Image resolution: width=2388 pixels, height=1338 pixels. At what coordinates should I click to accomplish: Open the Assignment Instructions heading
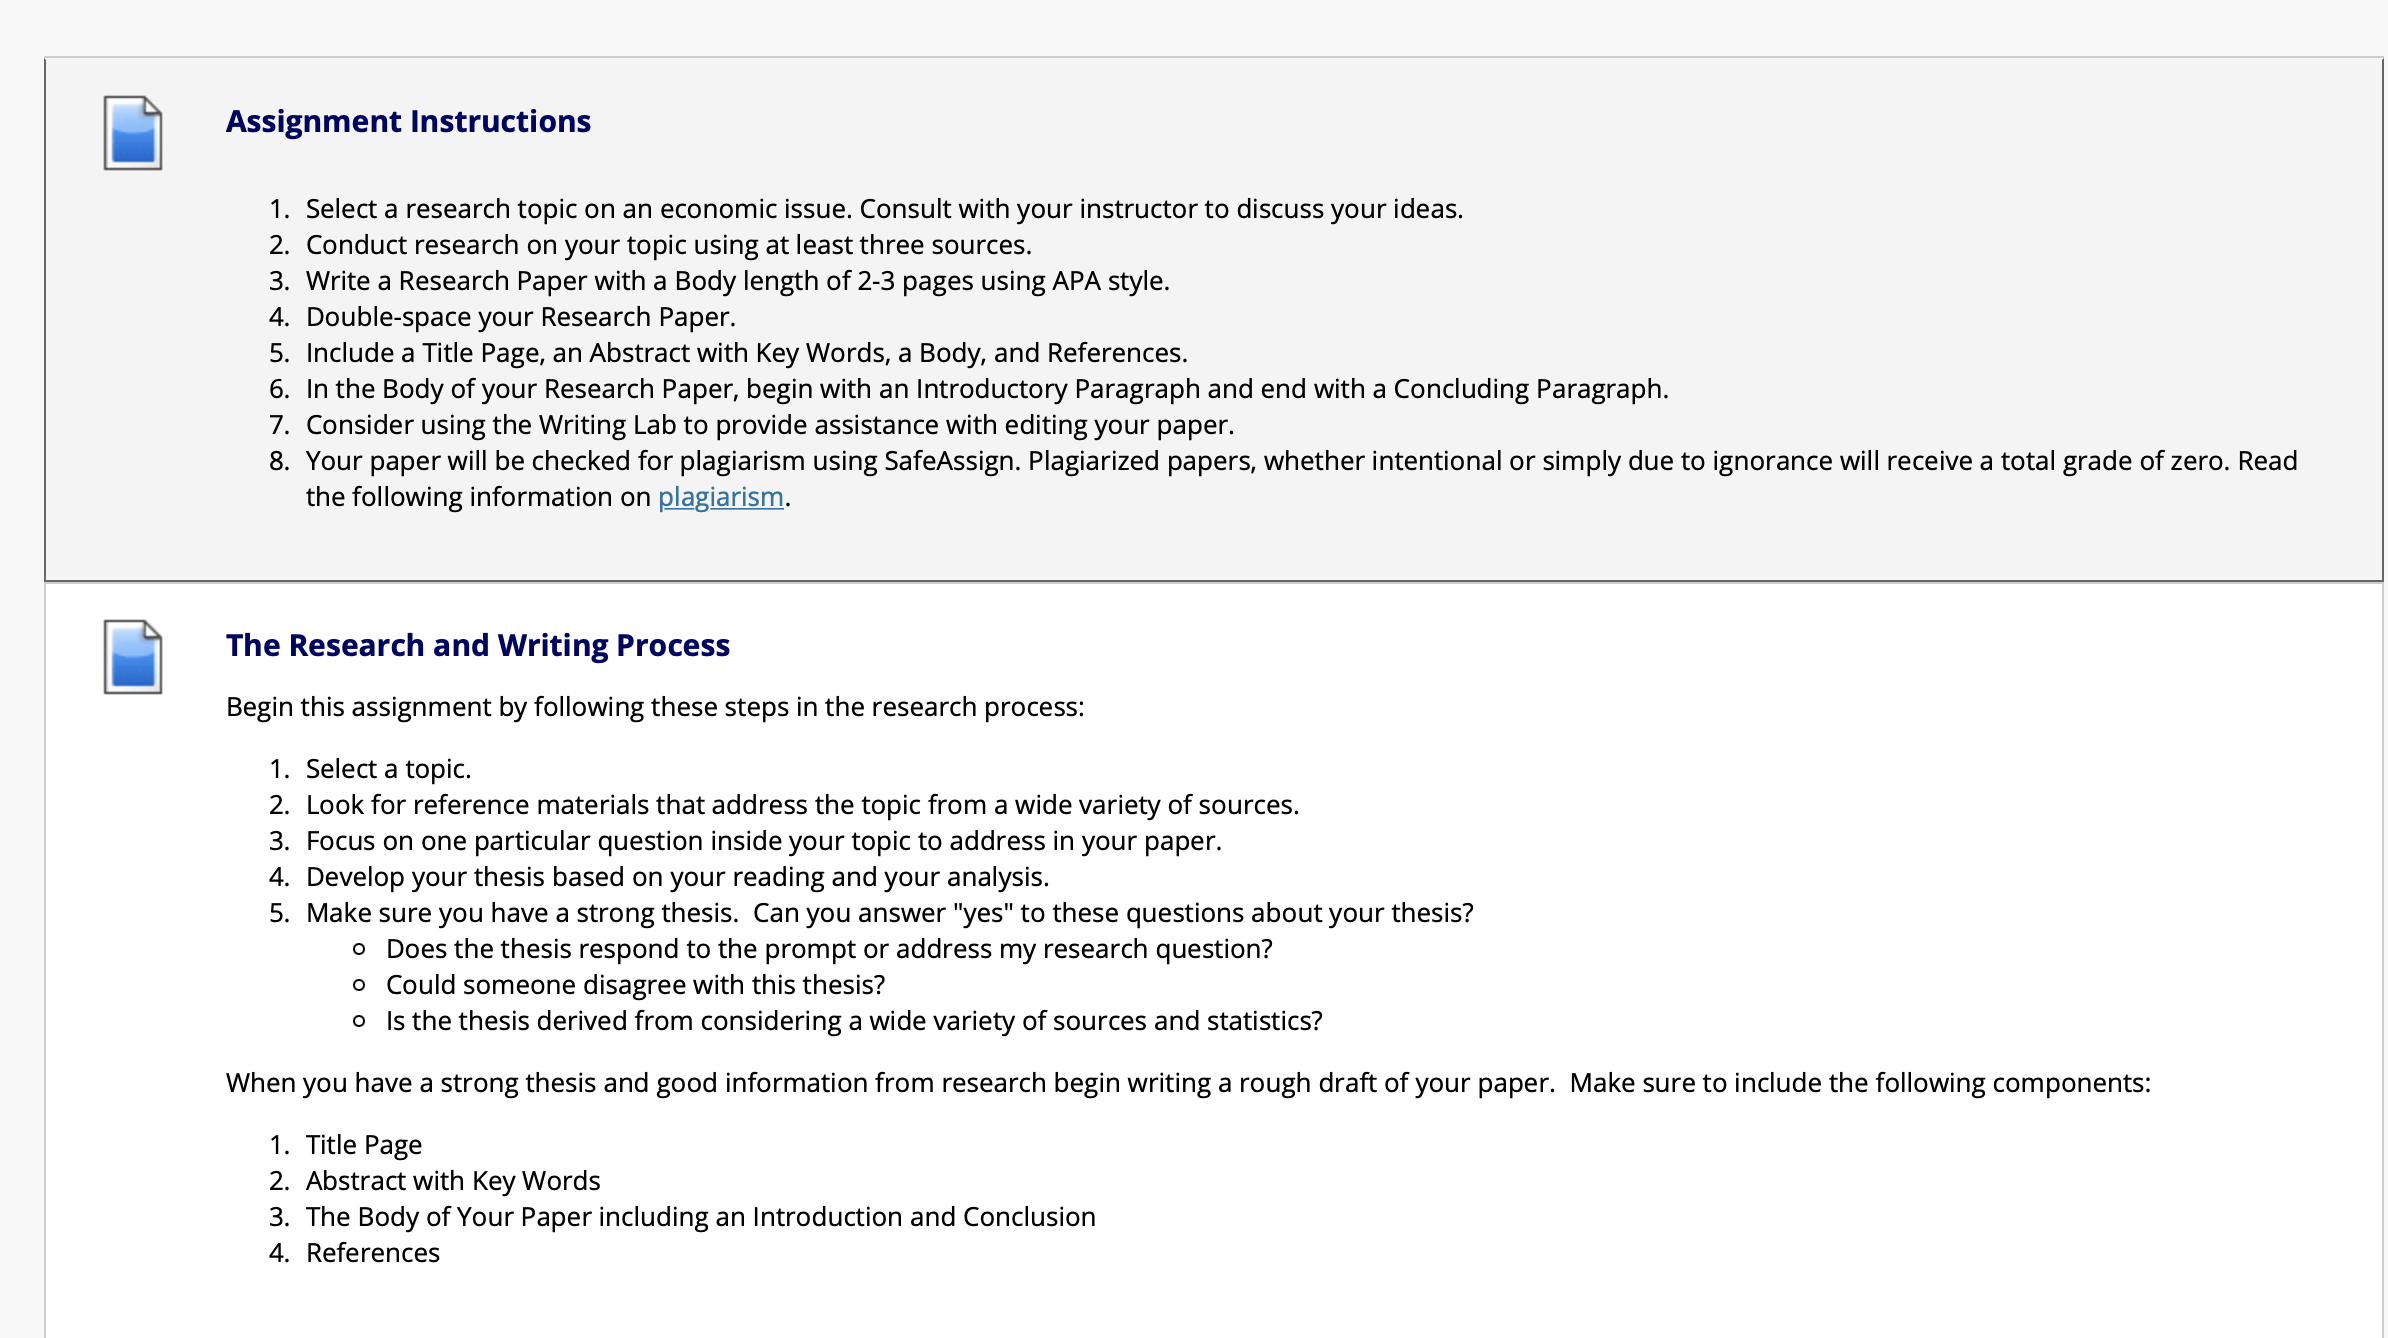coord(408,121)
